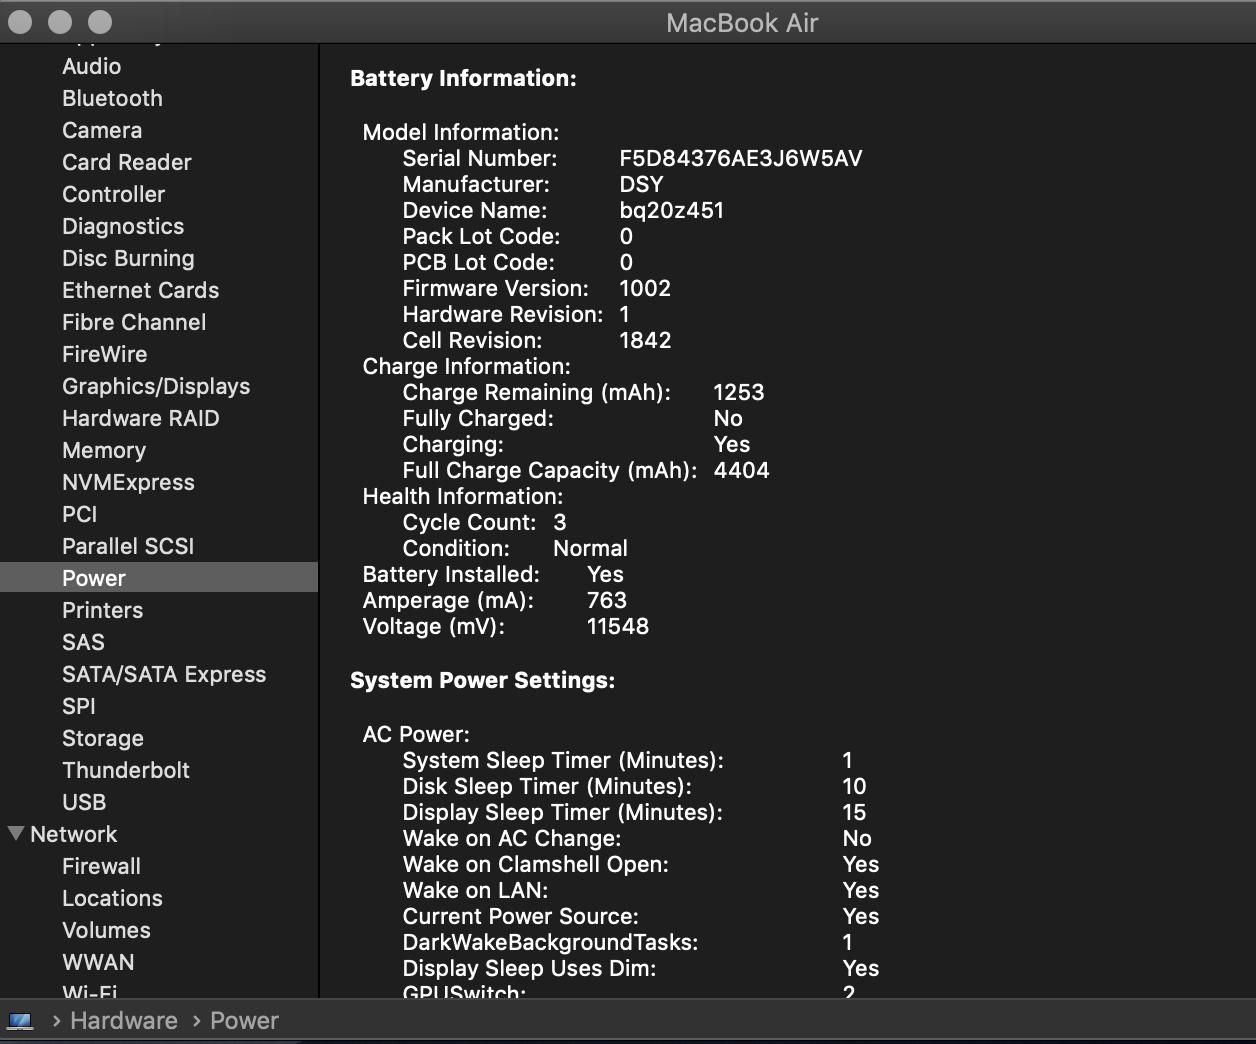Click the Hardware Revision label

(503, 314)
